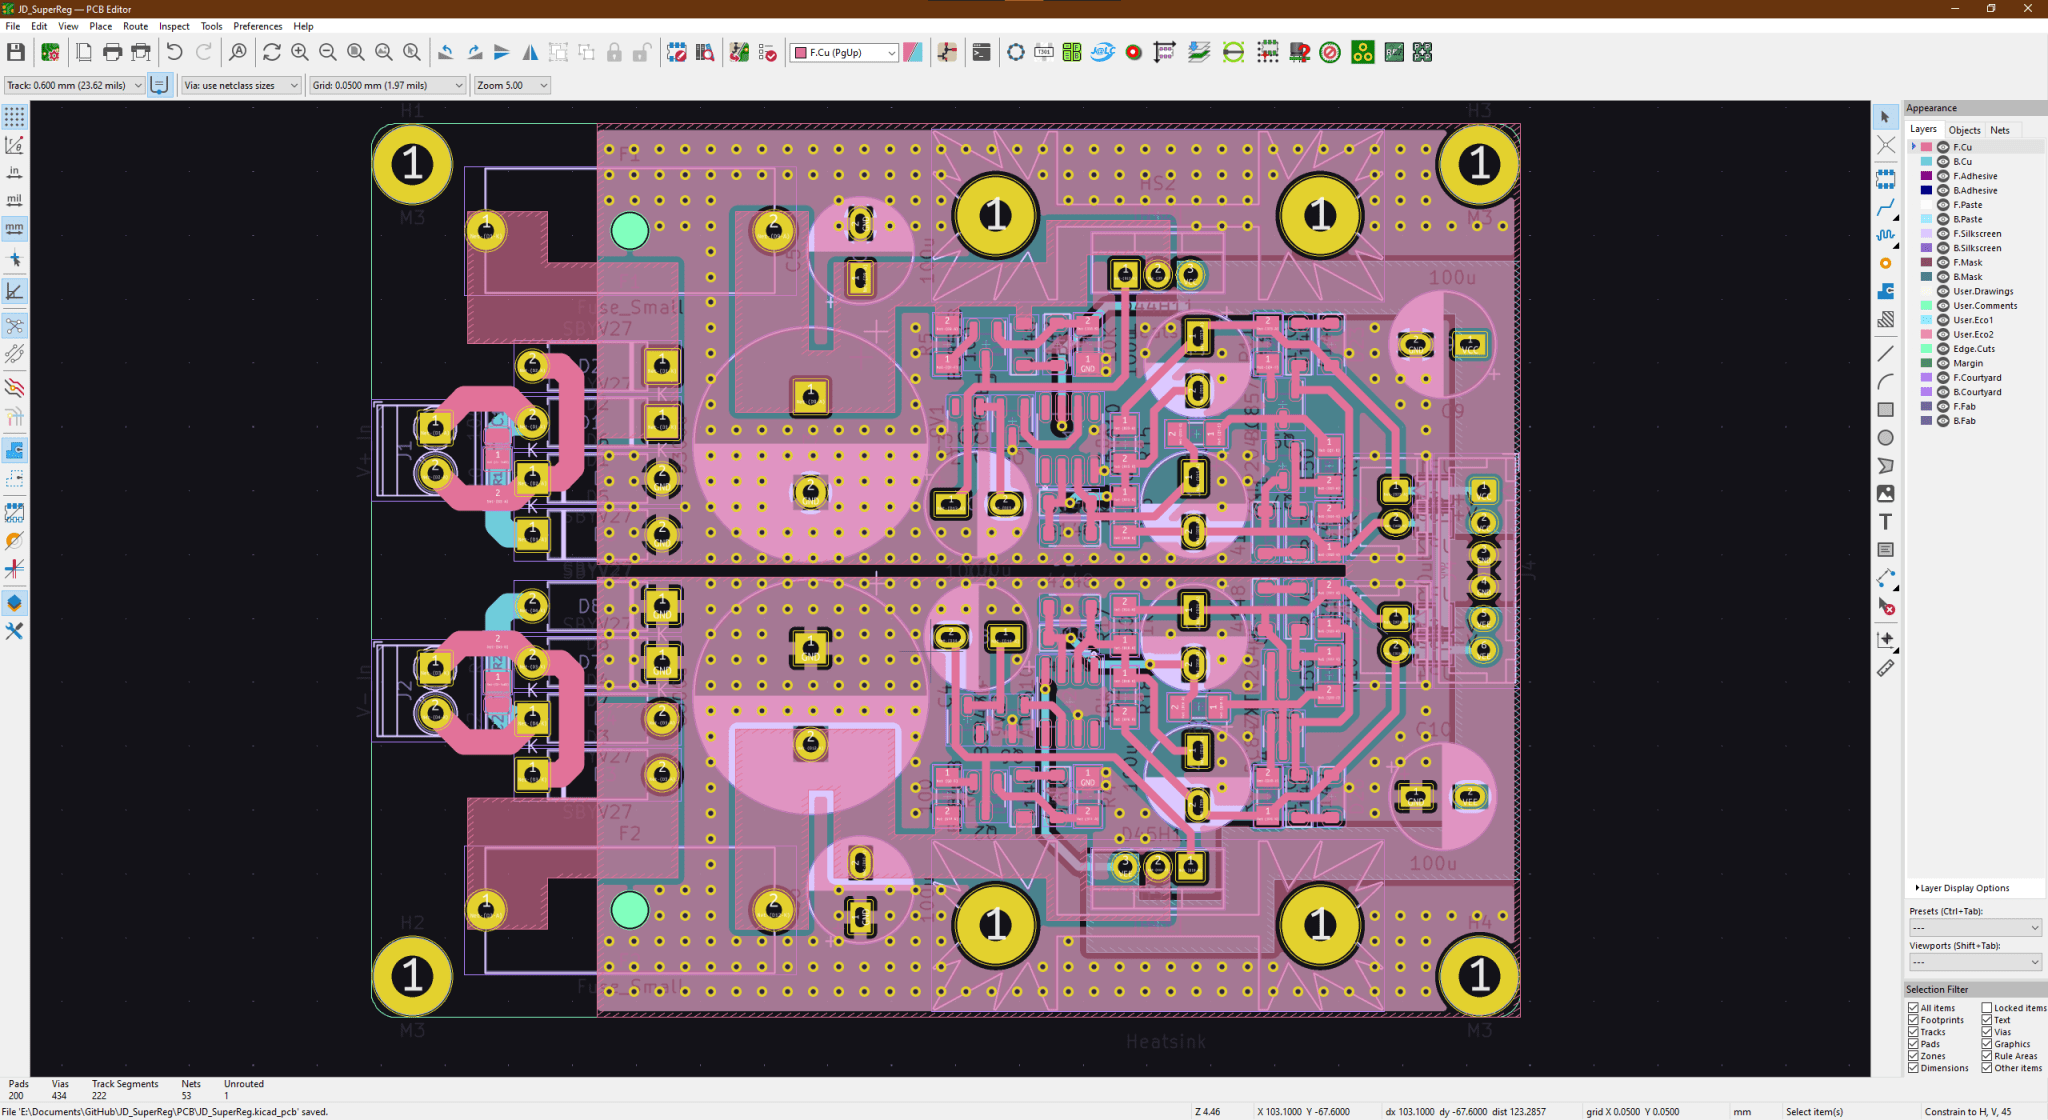
Task: Undo the last edit
Action: 174,52
